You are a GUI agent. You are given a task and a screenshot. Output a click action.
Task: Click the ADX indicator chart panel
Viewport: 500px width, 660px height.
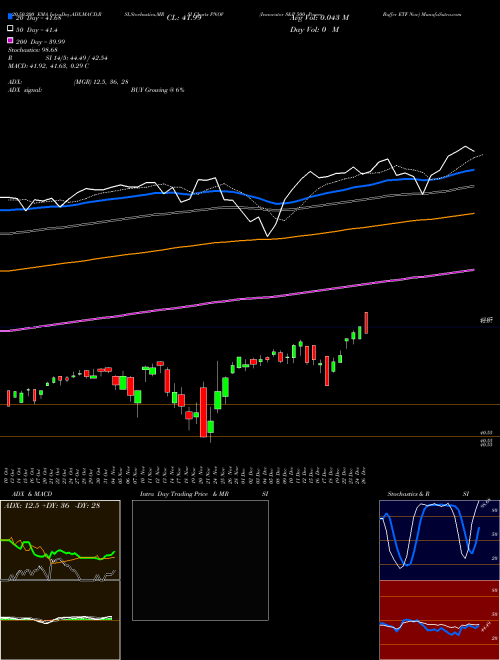pos(60,540)
